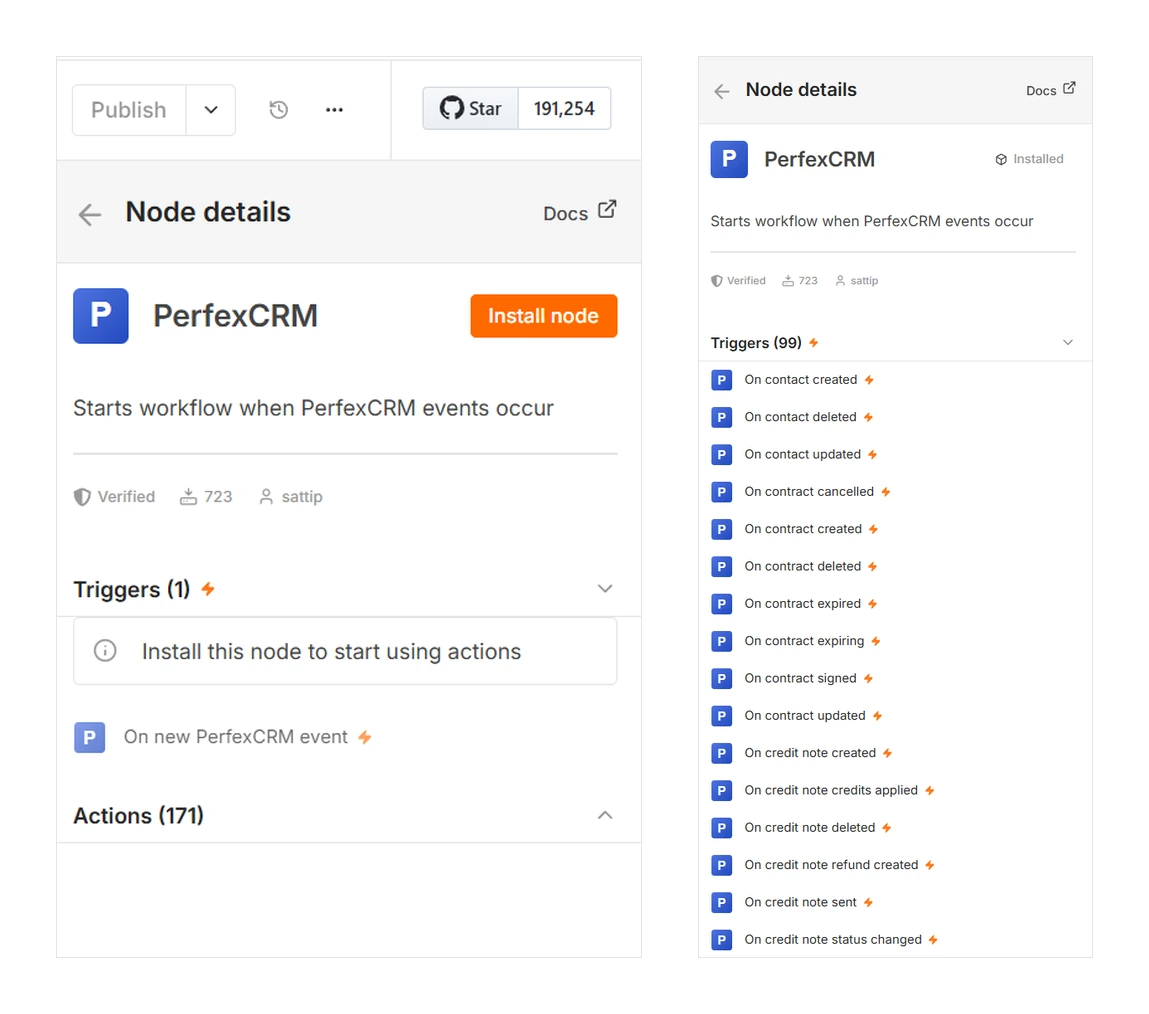Viewport: 1149px width, 1014px height.
Task: Click lightning icon next to Triggers (1)
Action: click(208, 589)
